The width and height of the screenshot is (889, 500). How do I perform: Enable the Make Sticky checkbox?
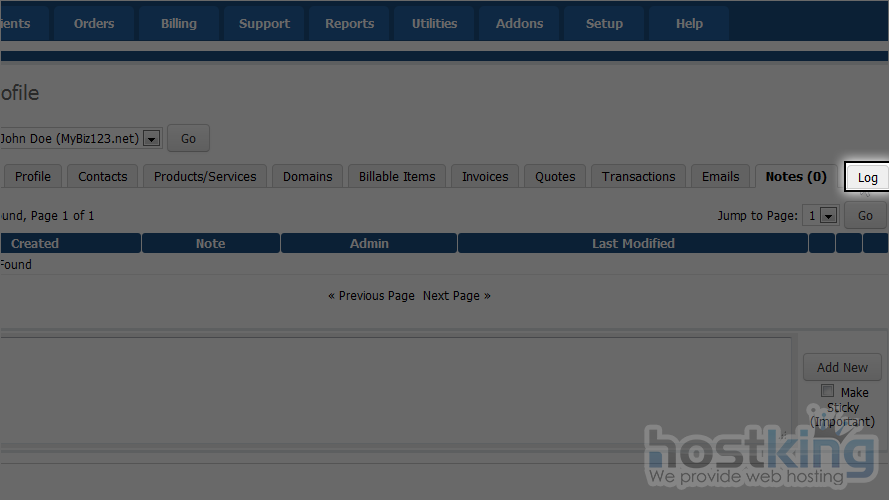pos(827,391)
